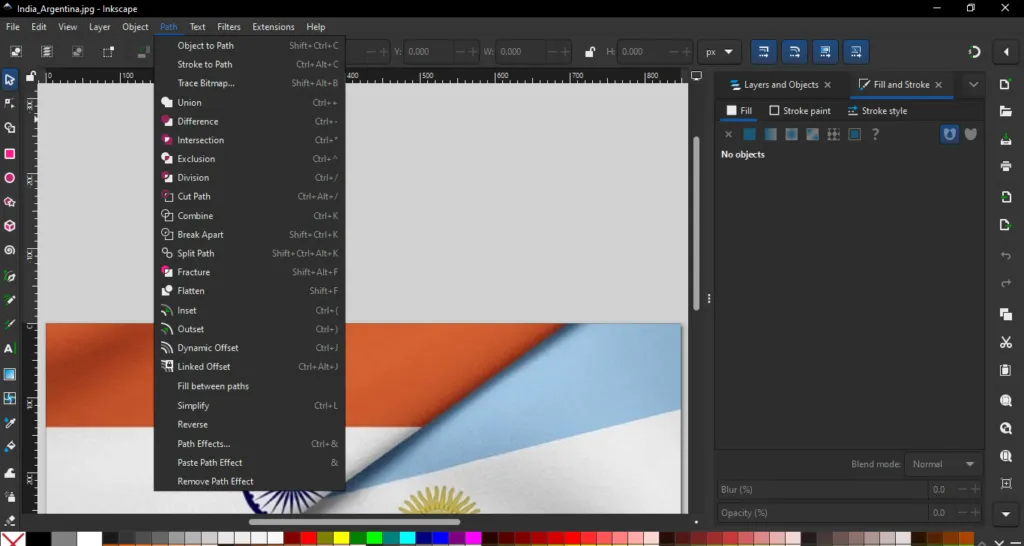Switch to Stroke paint tab
Viewport: 1024px width, 546px height.
pos(800,111)
